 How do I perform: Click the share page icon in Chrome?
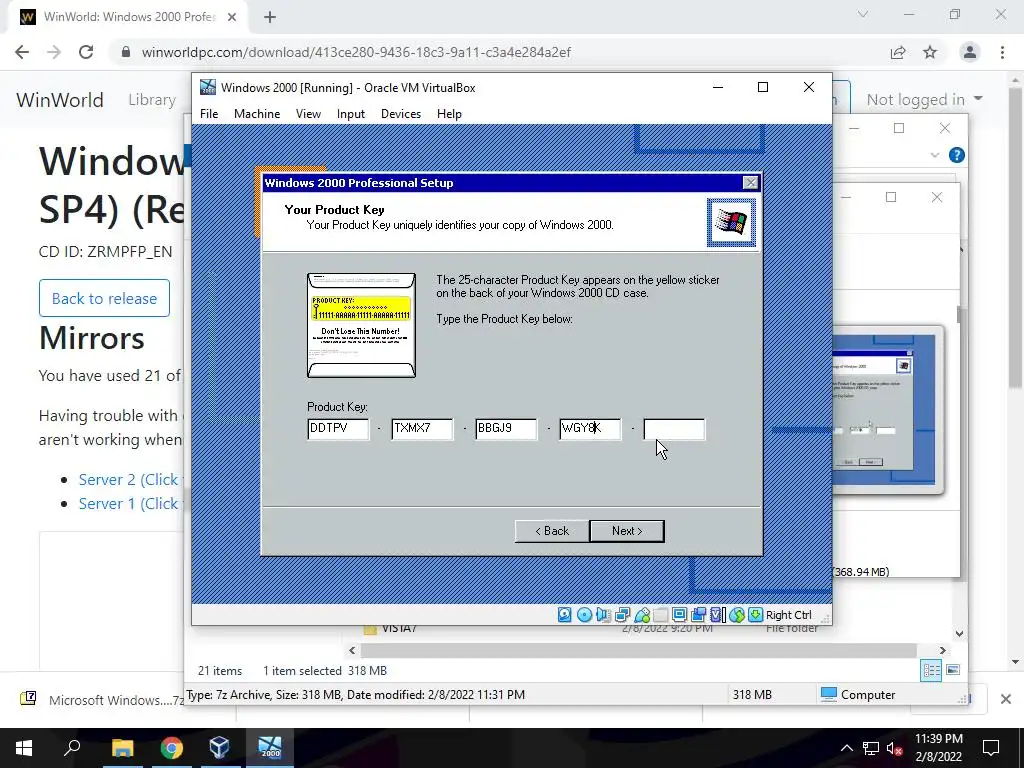point(898,52)
